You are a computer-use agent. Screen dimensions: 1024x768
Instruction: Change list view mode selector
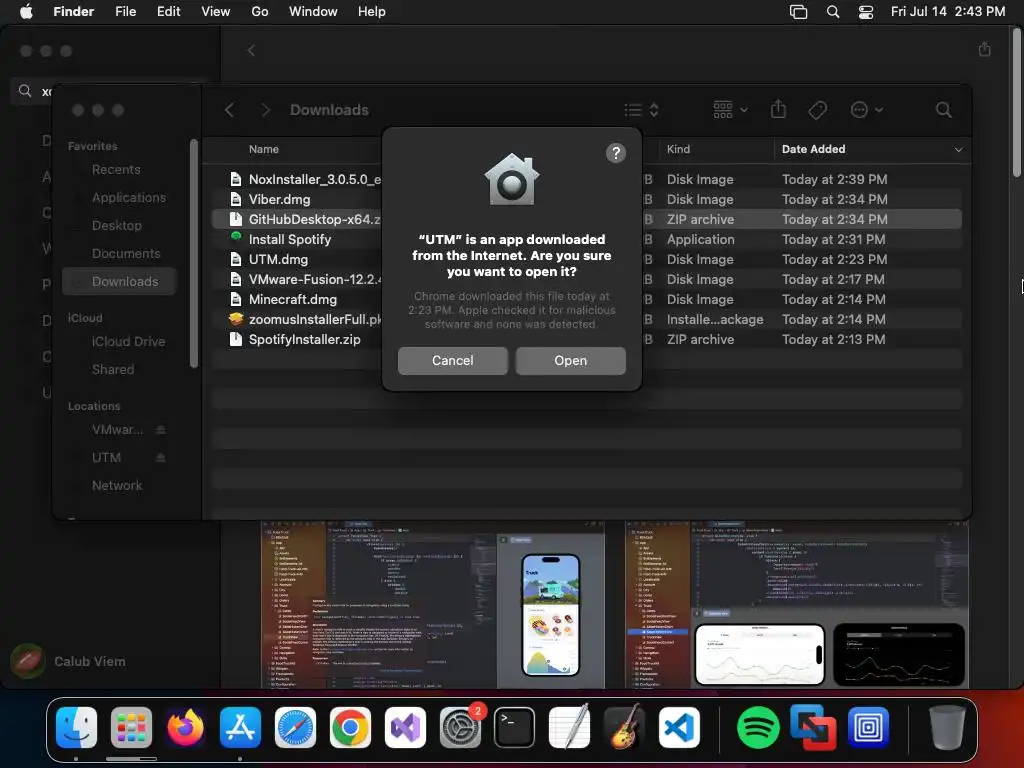641,110
